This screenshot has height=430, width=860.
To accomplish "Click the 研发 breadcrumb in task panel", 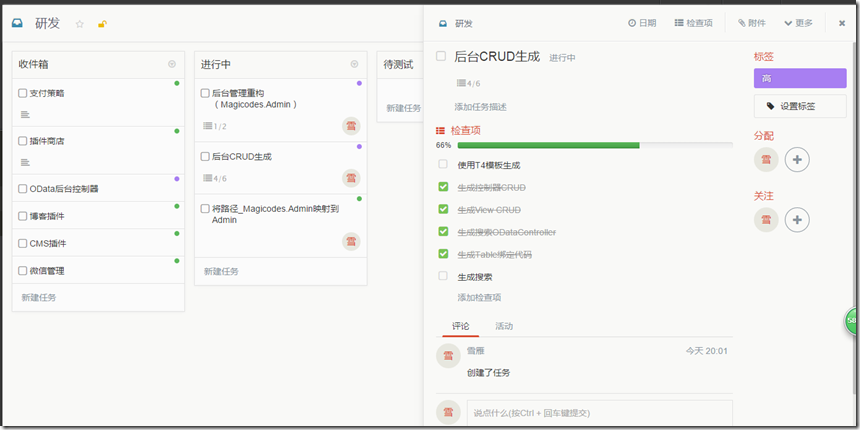I will (x=463, y=24).
